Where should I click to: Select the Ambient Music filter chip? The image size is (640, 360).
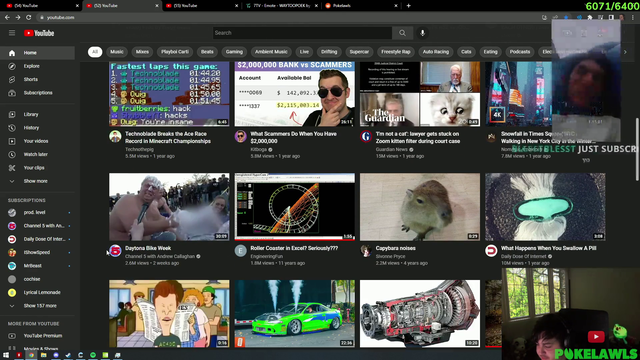click(x=271, y=52)
